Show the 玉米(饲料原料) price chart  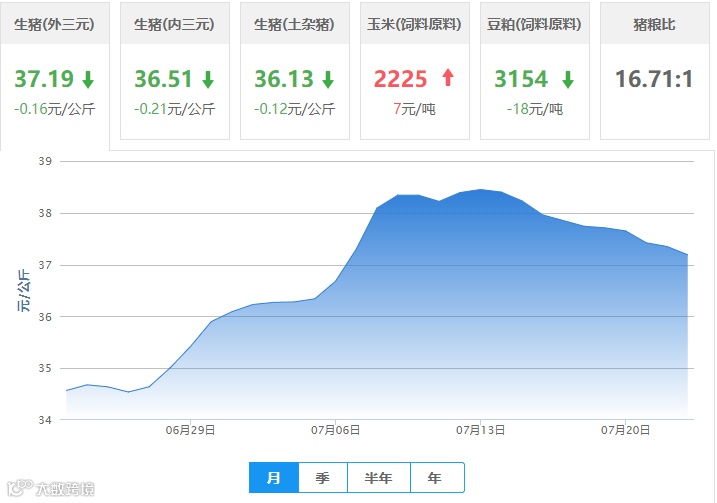click(415, 71)
